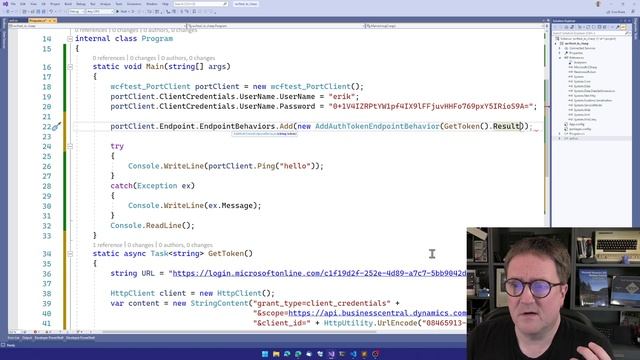Viewport: 640px width, 360px height.
Task: Collapse the GetToken method outline
Action: tap(70, 253)
